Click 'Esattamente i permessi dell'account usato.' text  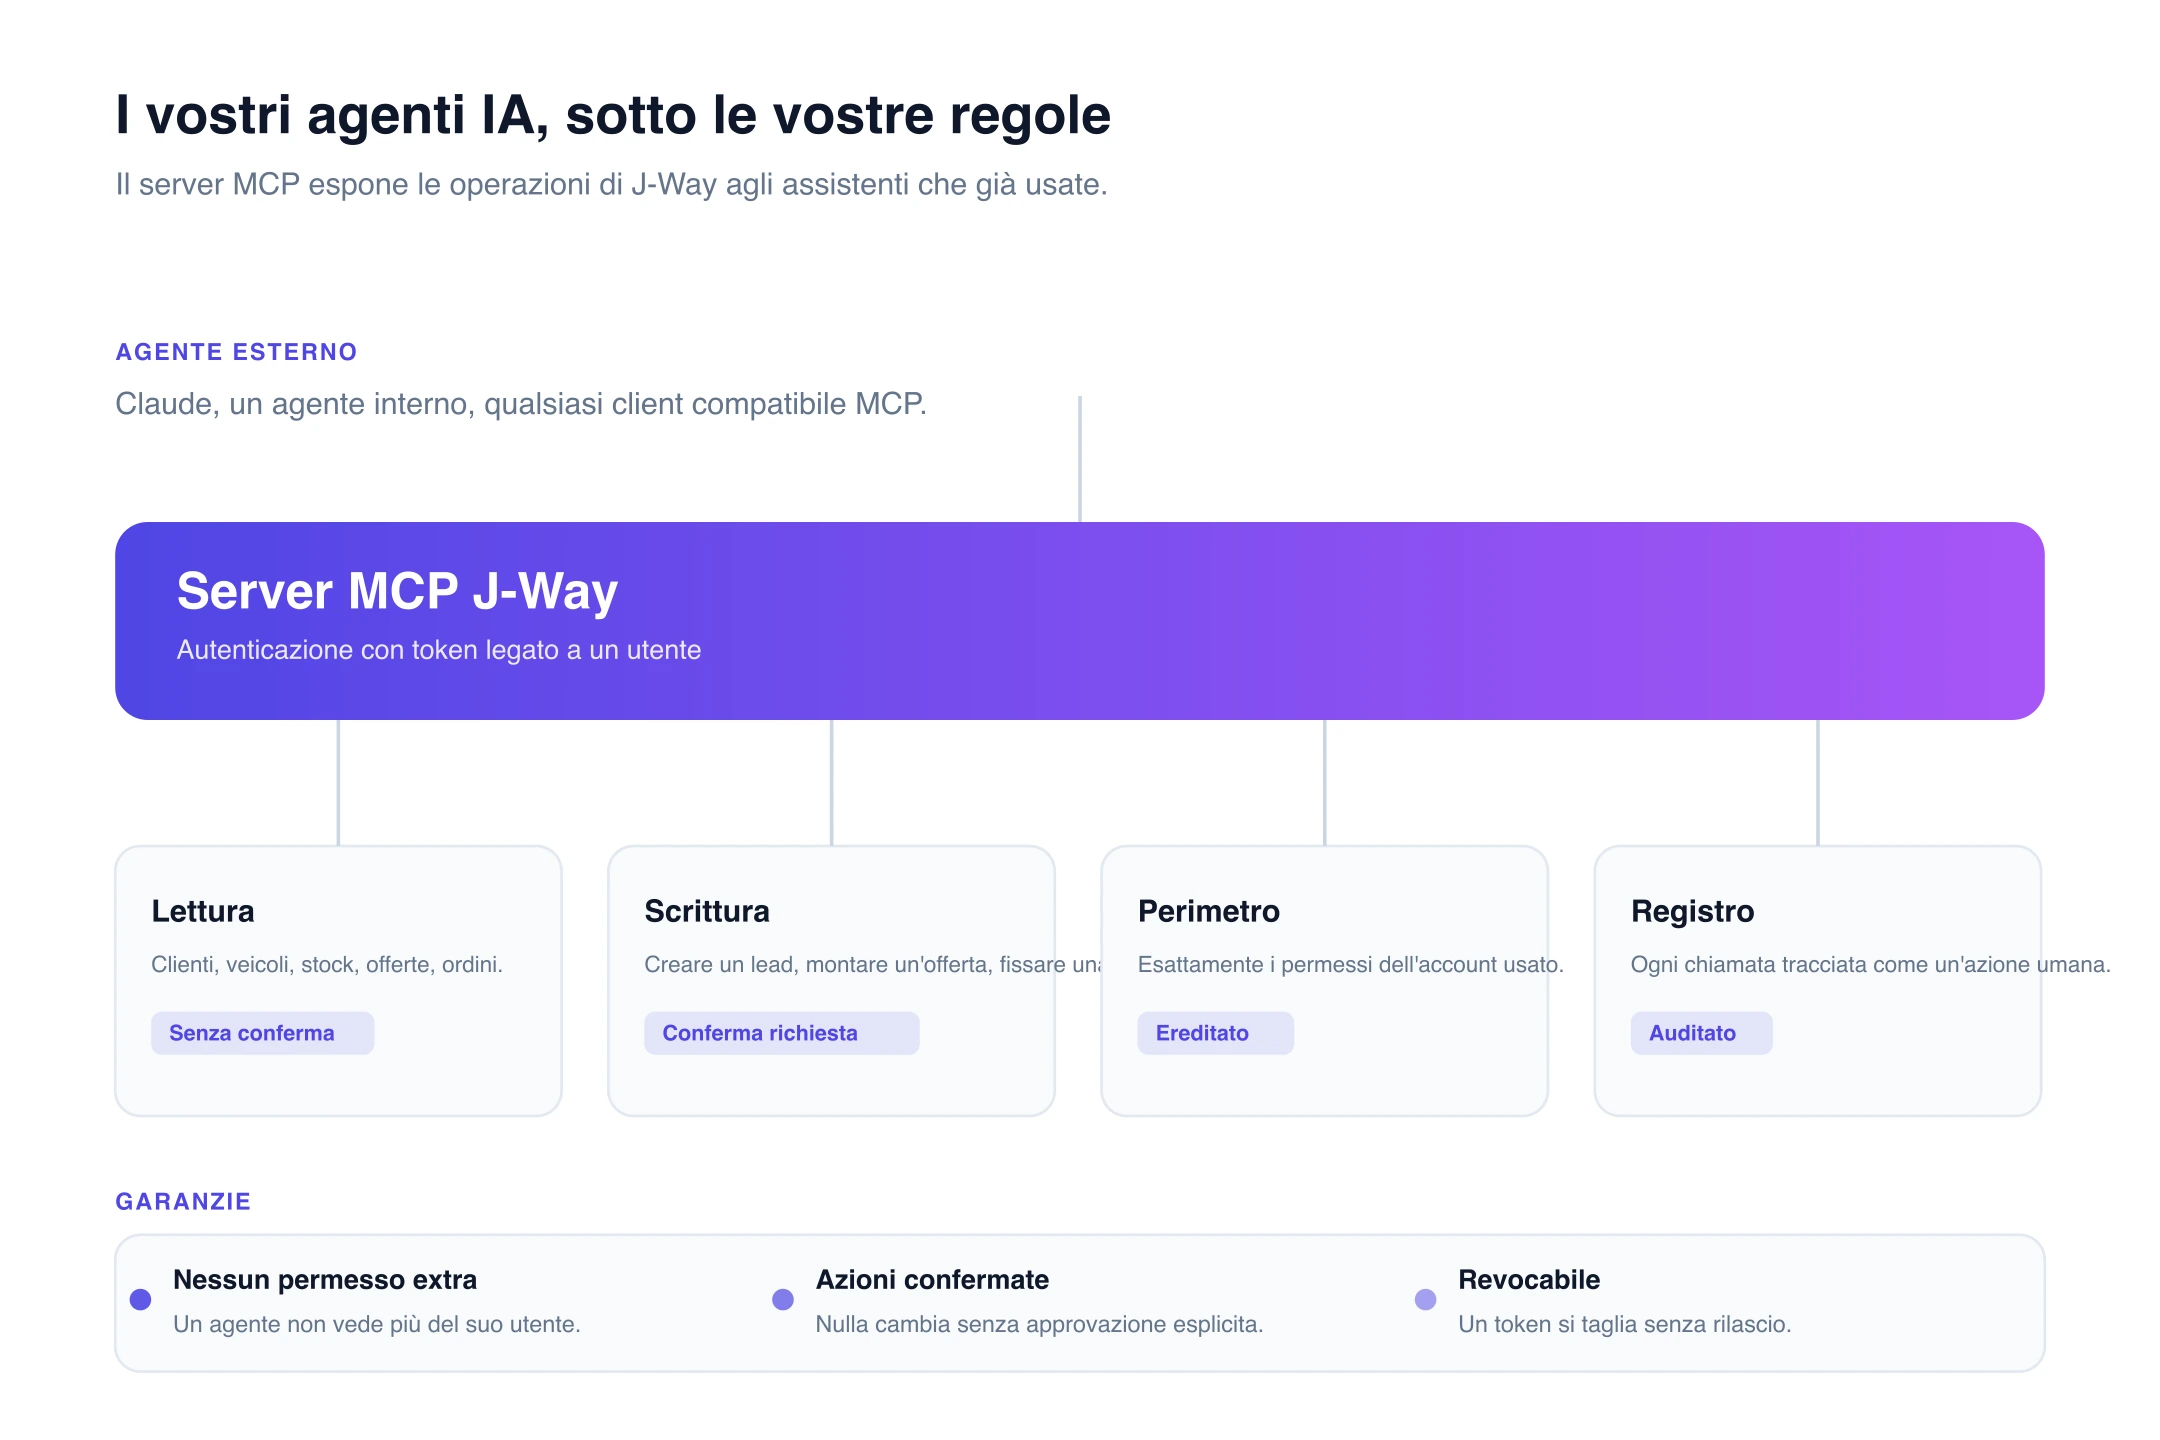coord(1350,965)
